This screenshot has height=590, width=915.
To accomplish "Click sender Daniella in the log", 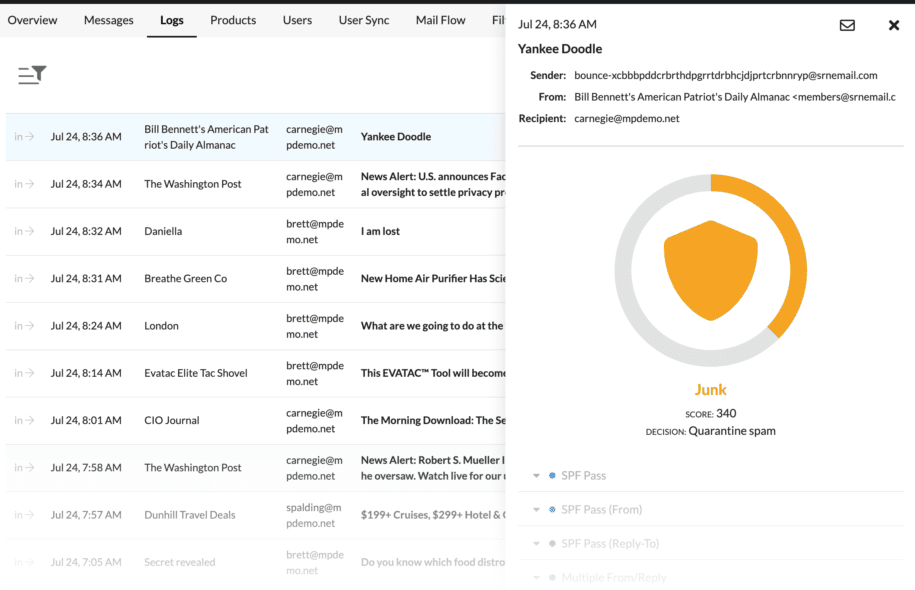I will (163, 231).
